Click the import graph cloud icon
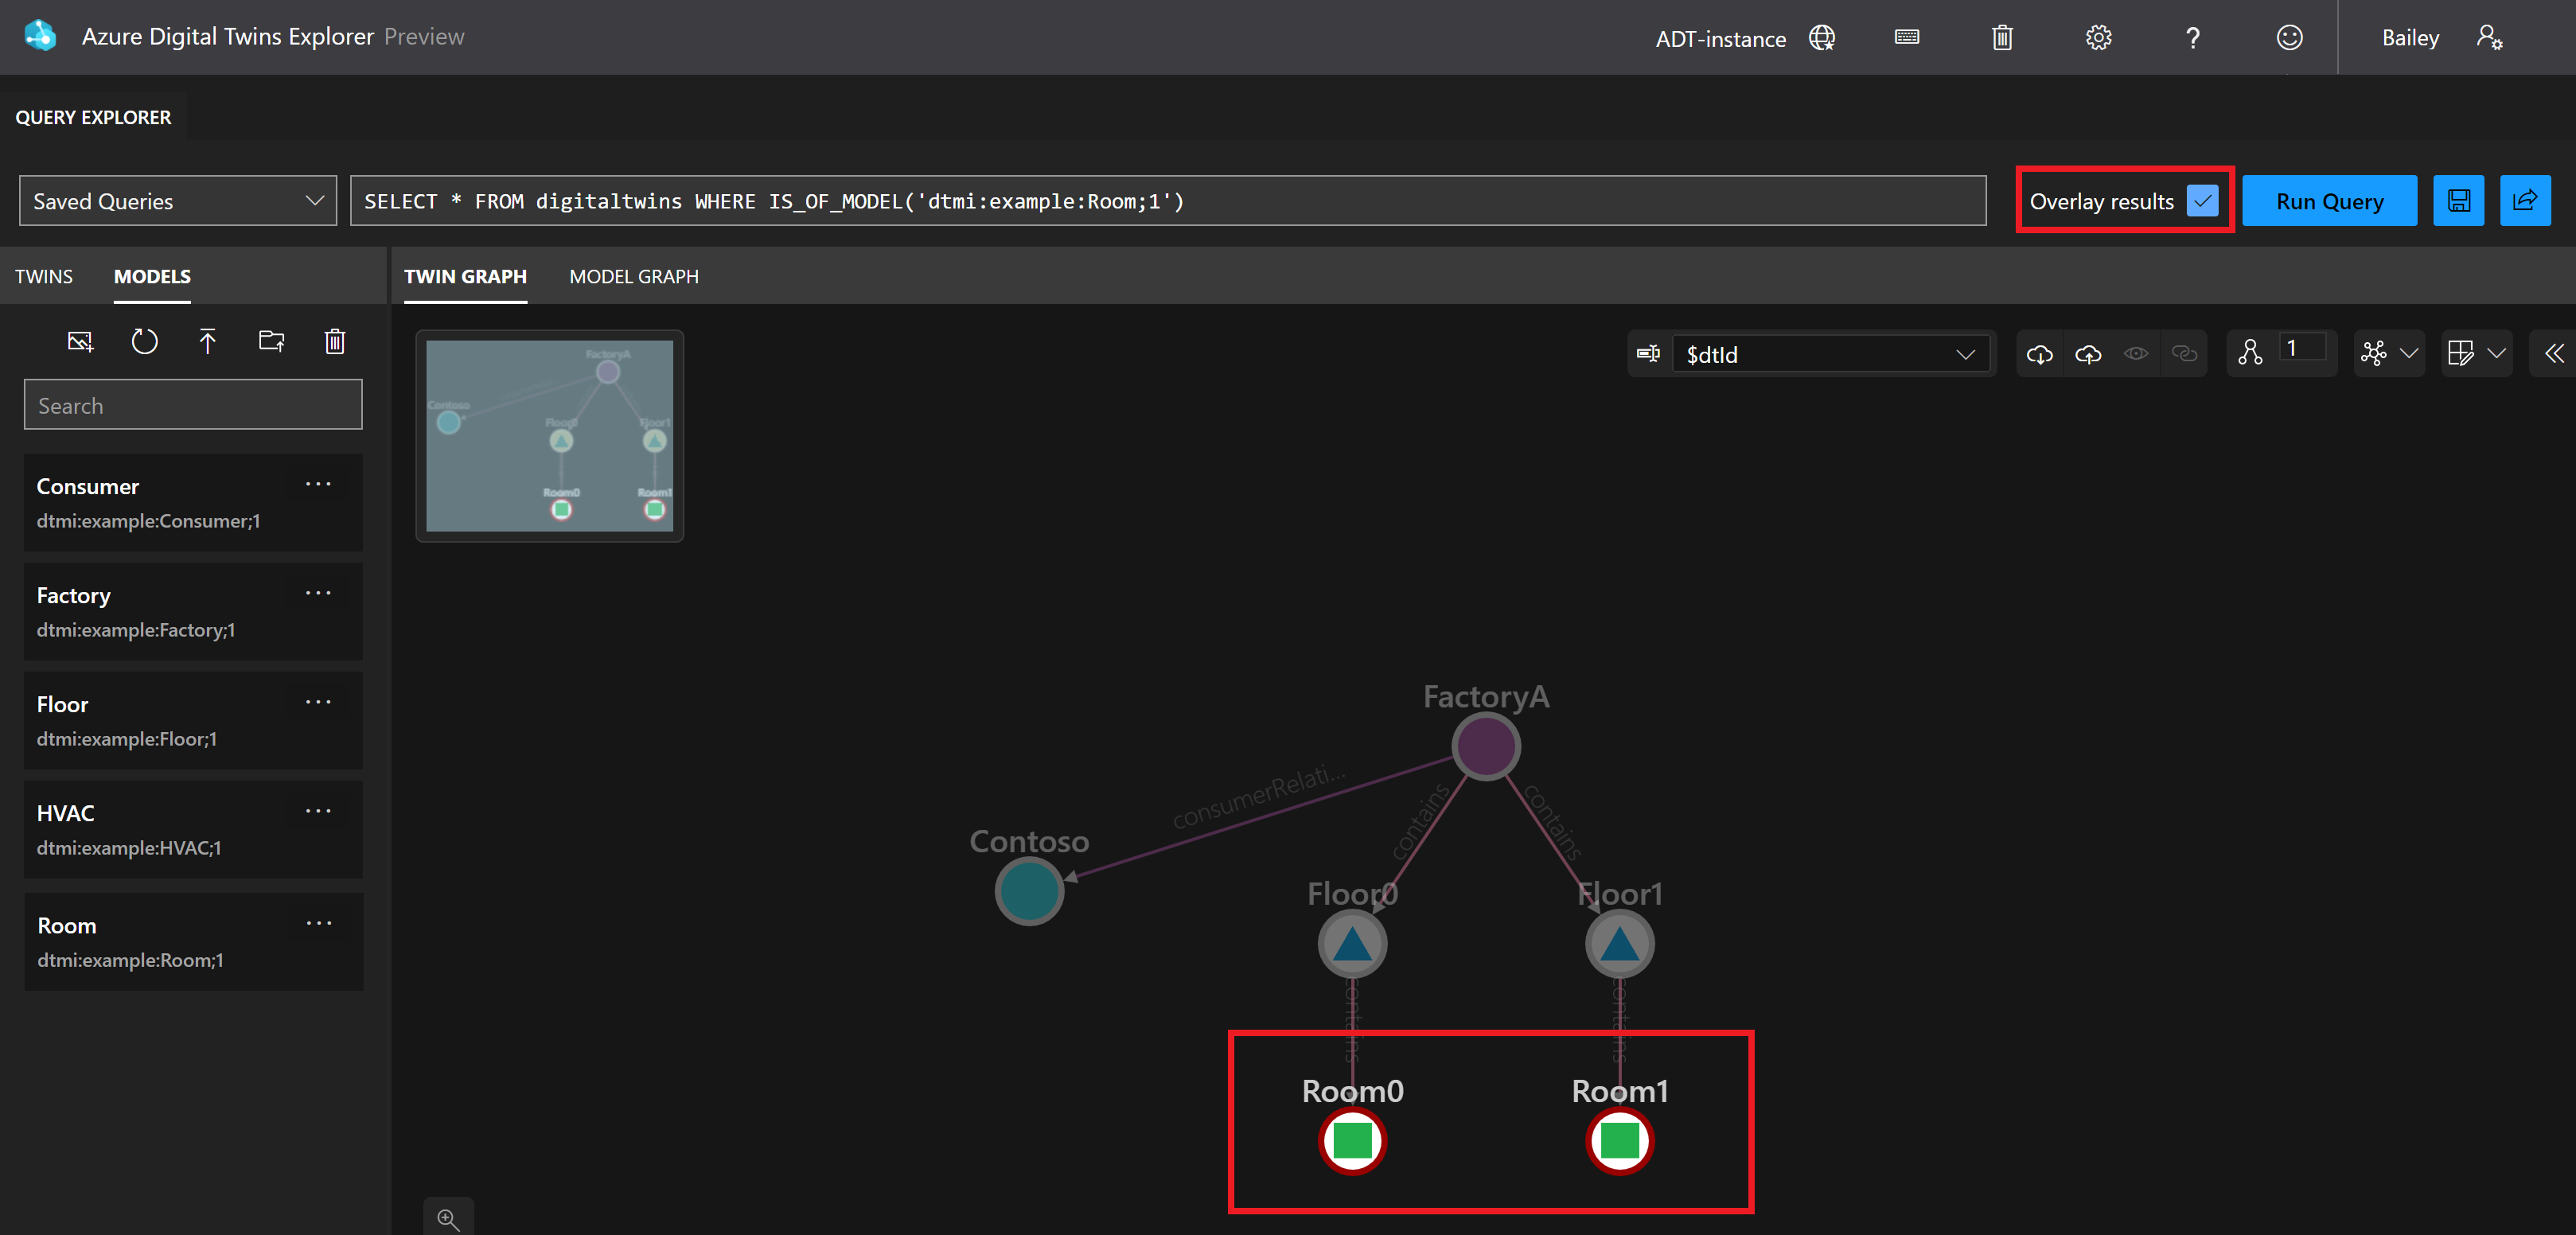The height and width of the screenshot is (1235, 2576). [2088, 354]
